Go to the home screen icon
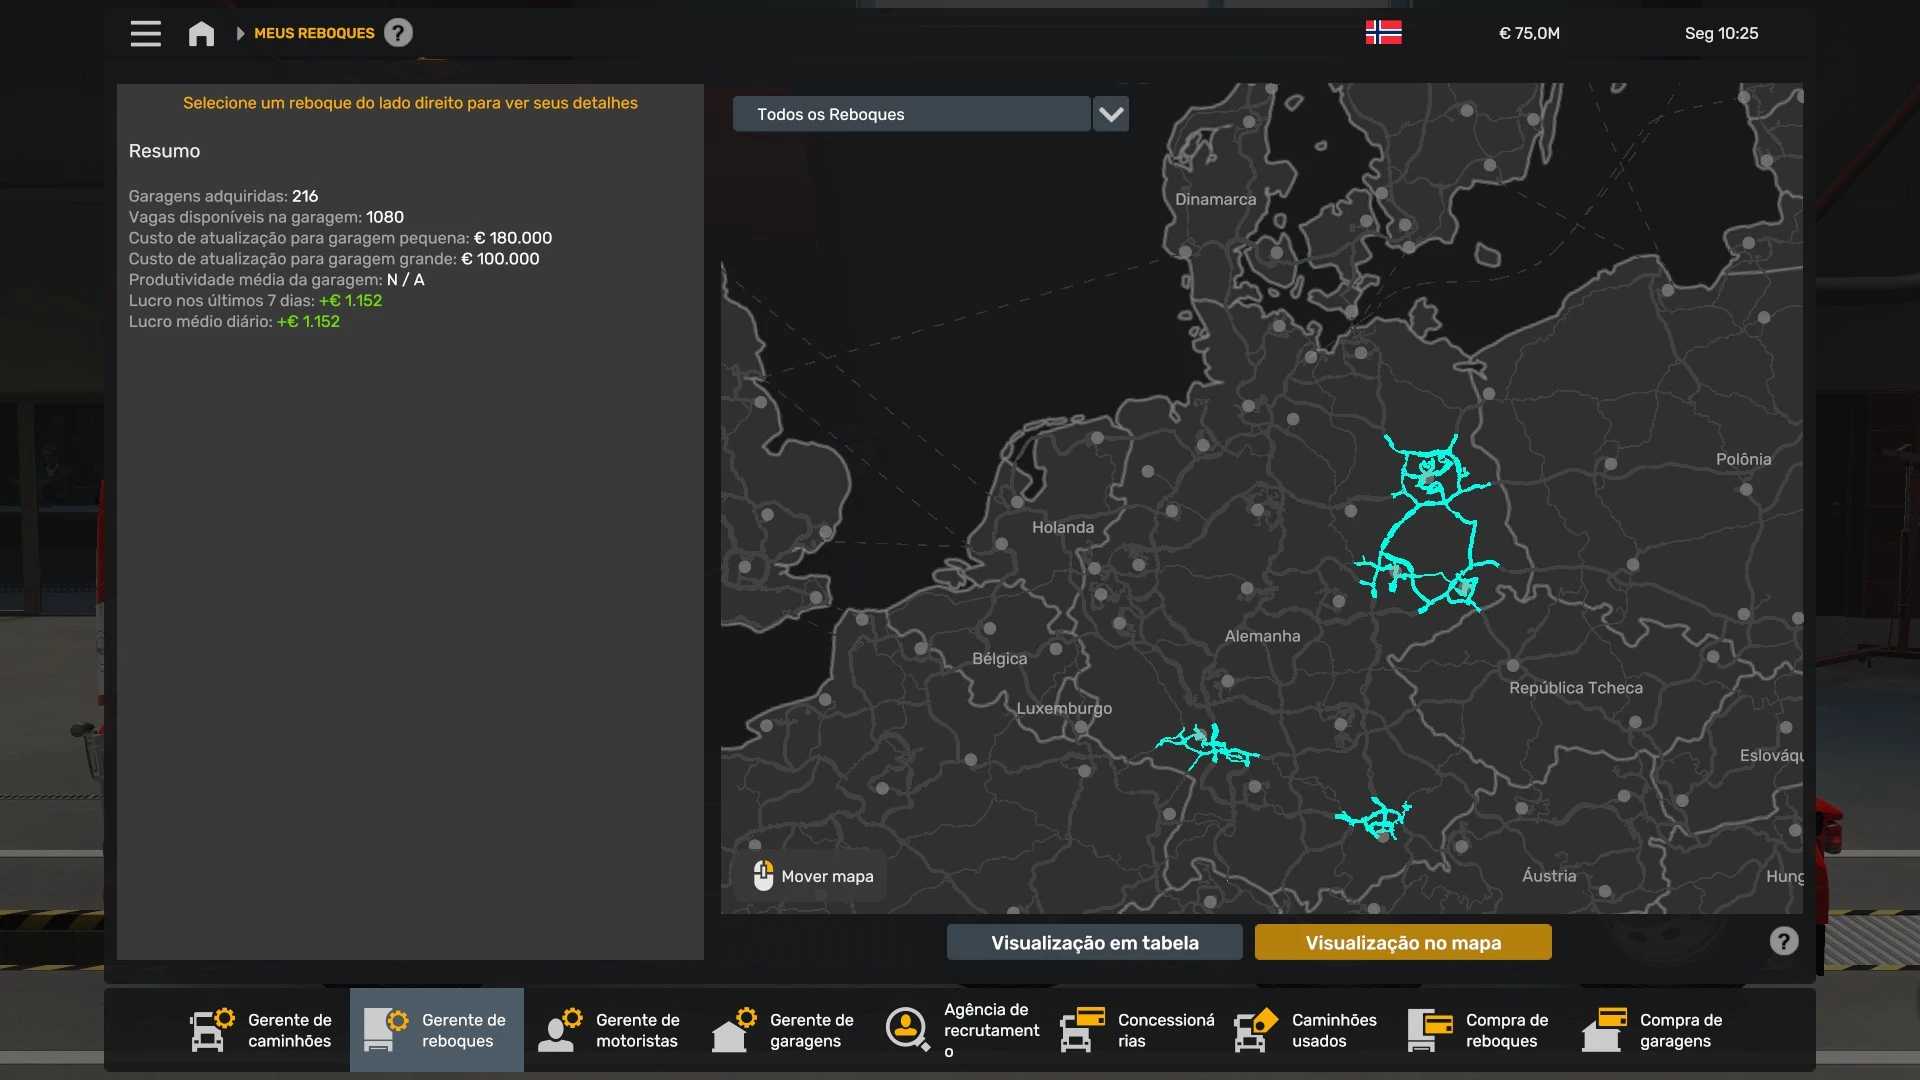The image size is (1920, 1080). (201, 33)
